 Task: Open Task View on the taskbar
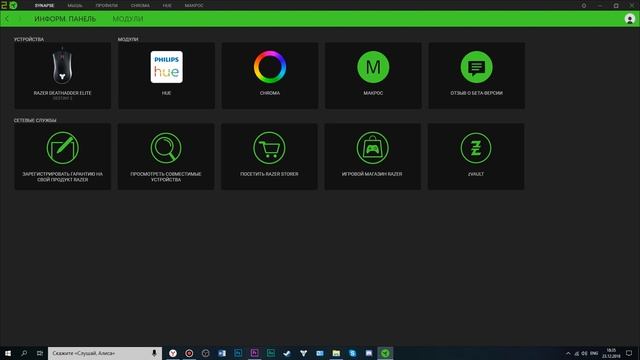40,353
